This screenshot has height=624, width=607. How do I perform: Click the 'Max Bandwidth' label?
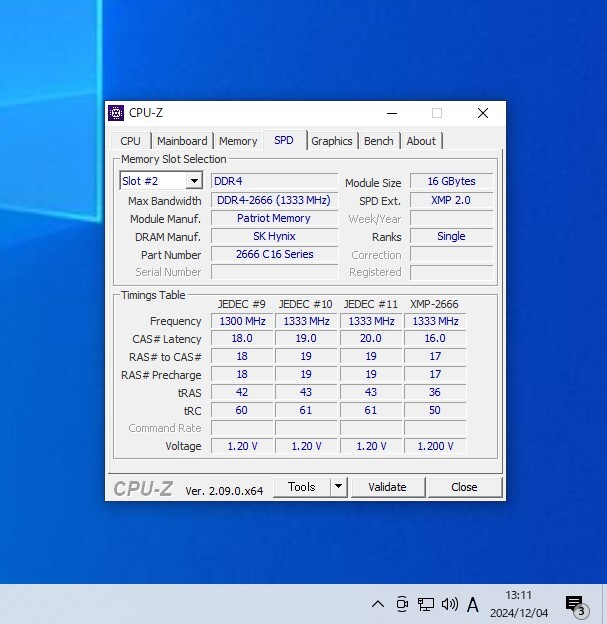pos(165,201)
